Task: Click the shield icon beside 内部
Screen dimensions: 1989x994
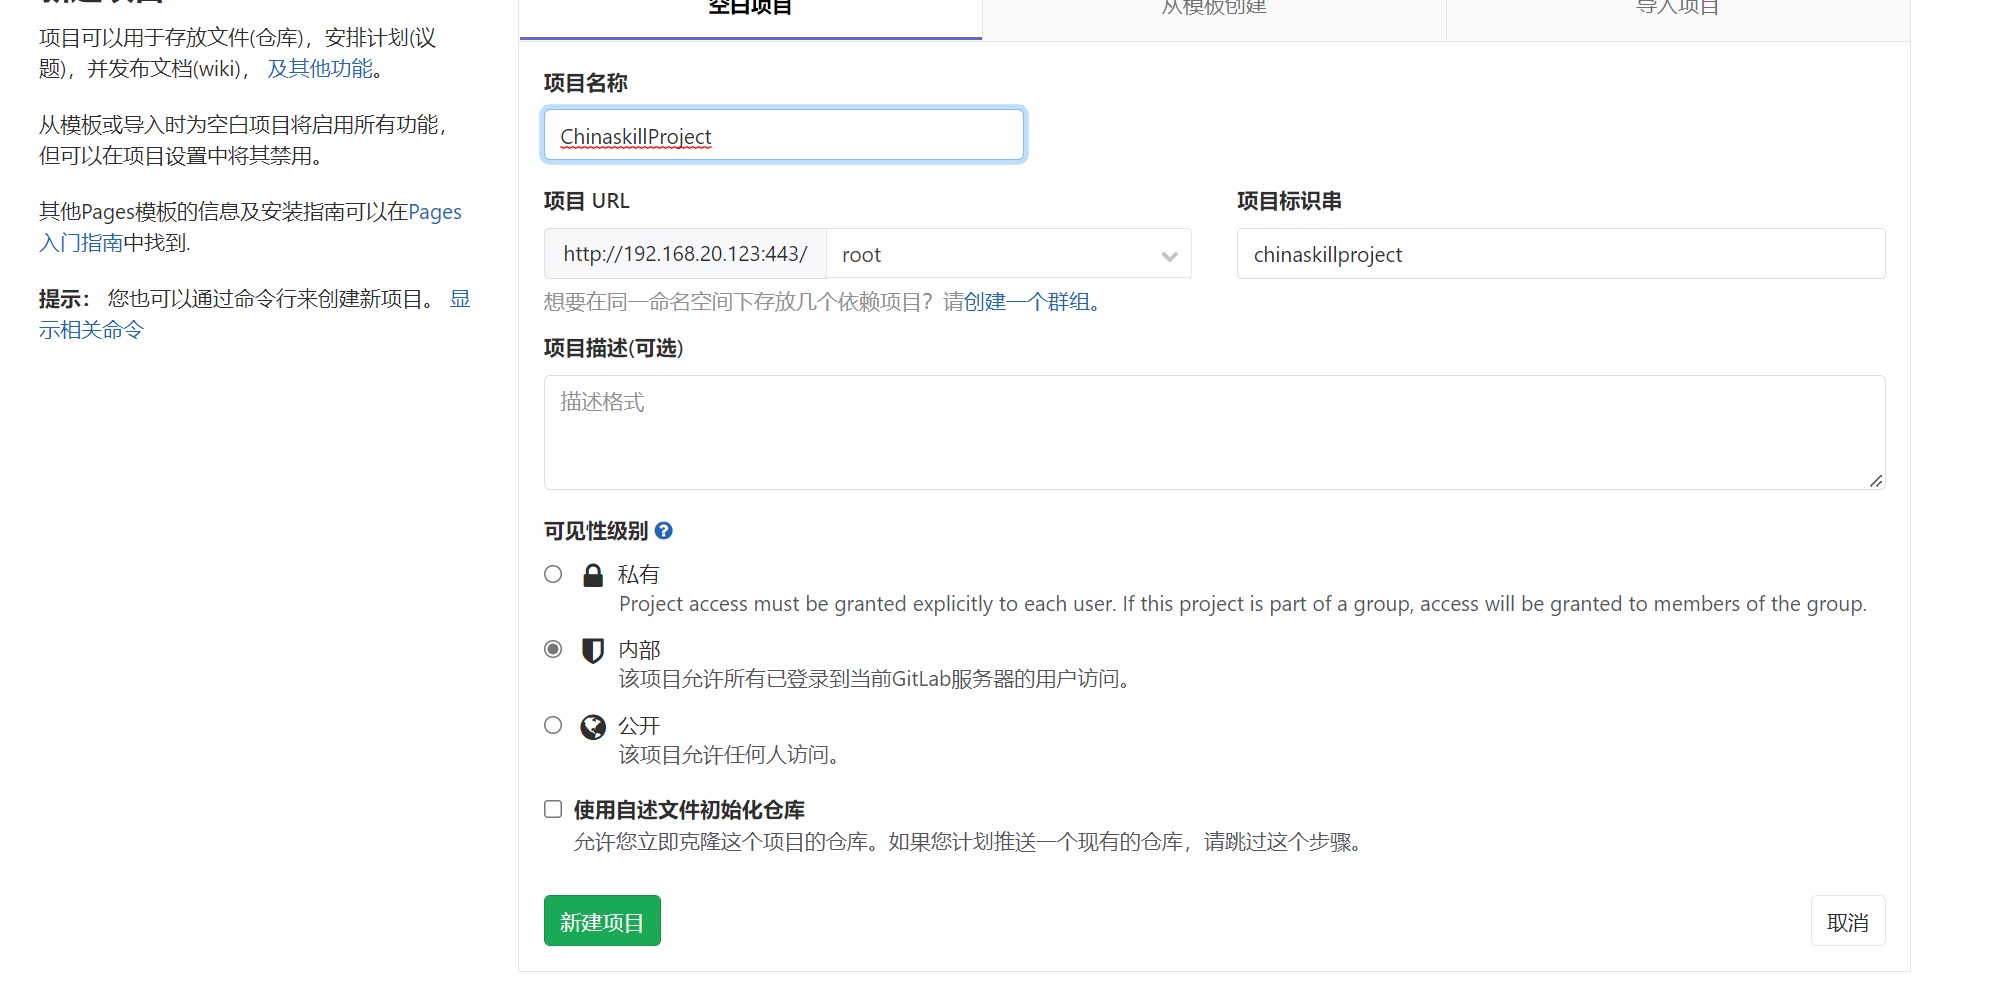Action: 593,651
